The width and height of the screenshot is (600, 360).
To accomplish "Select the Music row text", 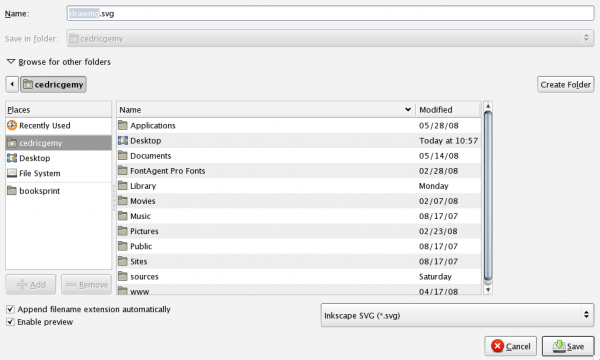I will pos(140,216).
